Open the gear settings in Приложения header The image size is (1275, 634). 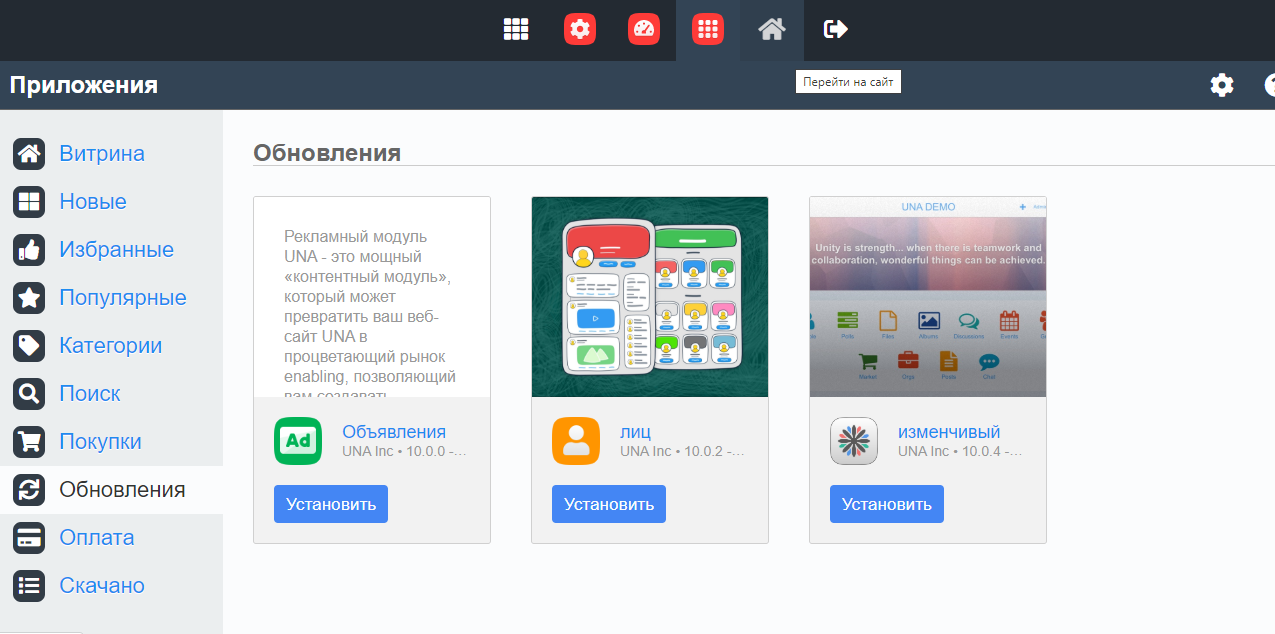point(1221,86)
